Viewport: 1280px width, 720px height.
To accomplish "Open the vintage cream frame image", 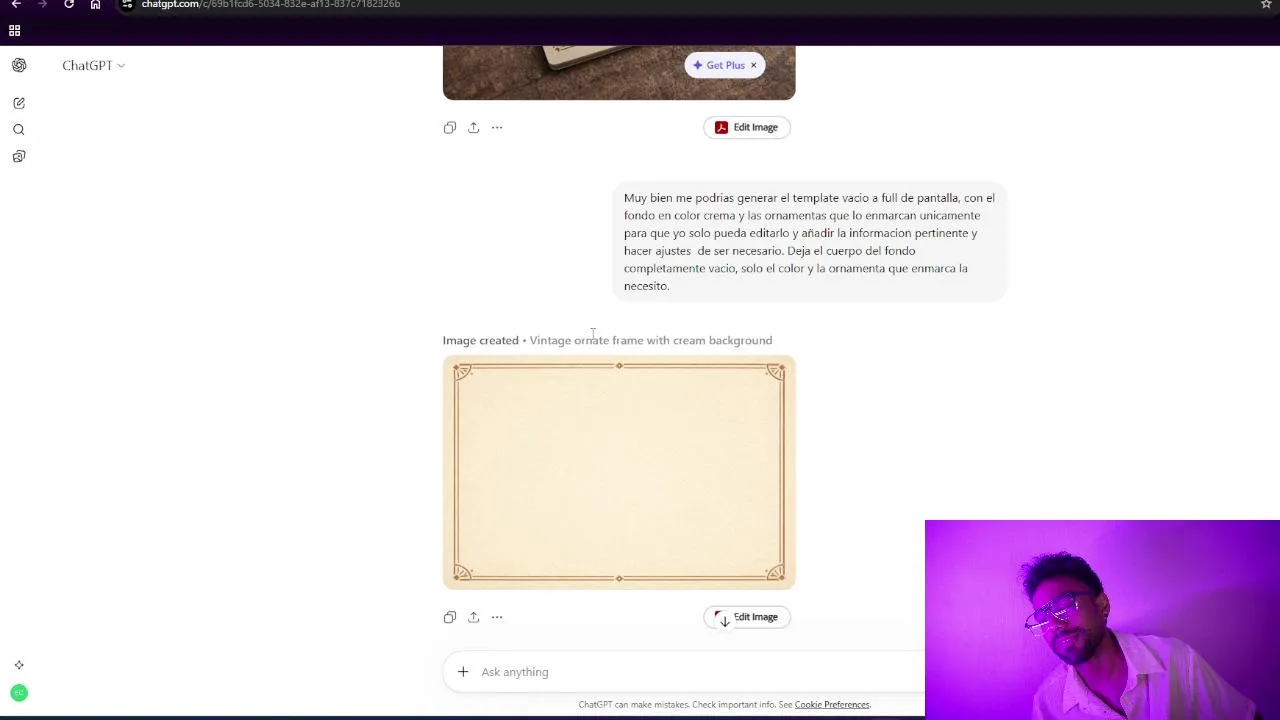I will click(619, 472).
